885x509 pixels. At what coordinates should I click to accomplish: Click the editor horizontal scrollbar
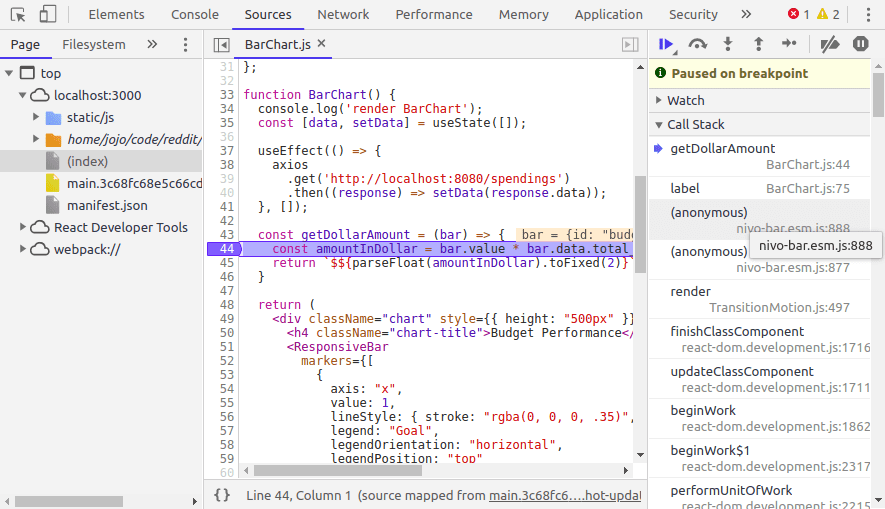pos(338,470)
